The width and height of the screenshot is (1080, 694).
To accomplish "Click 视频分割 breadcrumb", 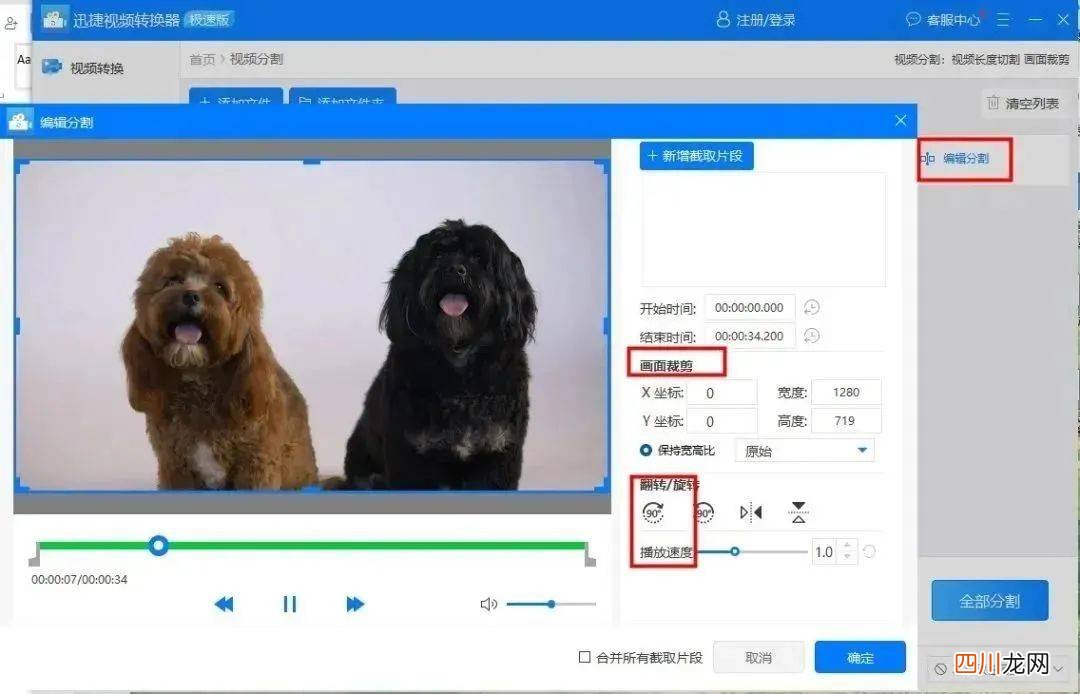I will (x=256, y=59).
